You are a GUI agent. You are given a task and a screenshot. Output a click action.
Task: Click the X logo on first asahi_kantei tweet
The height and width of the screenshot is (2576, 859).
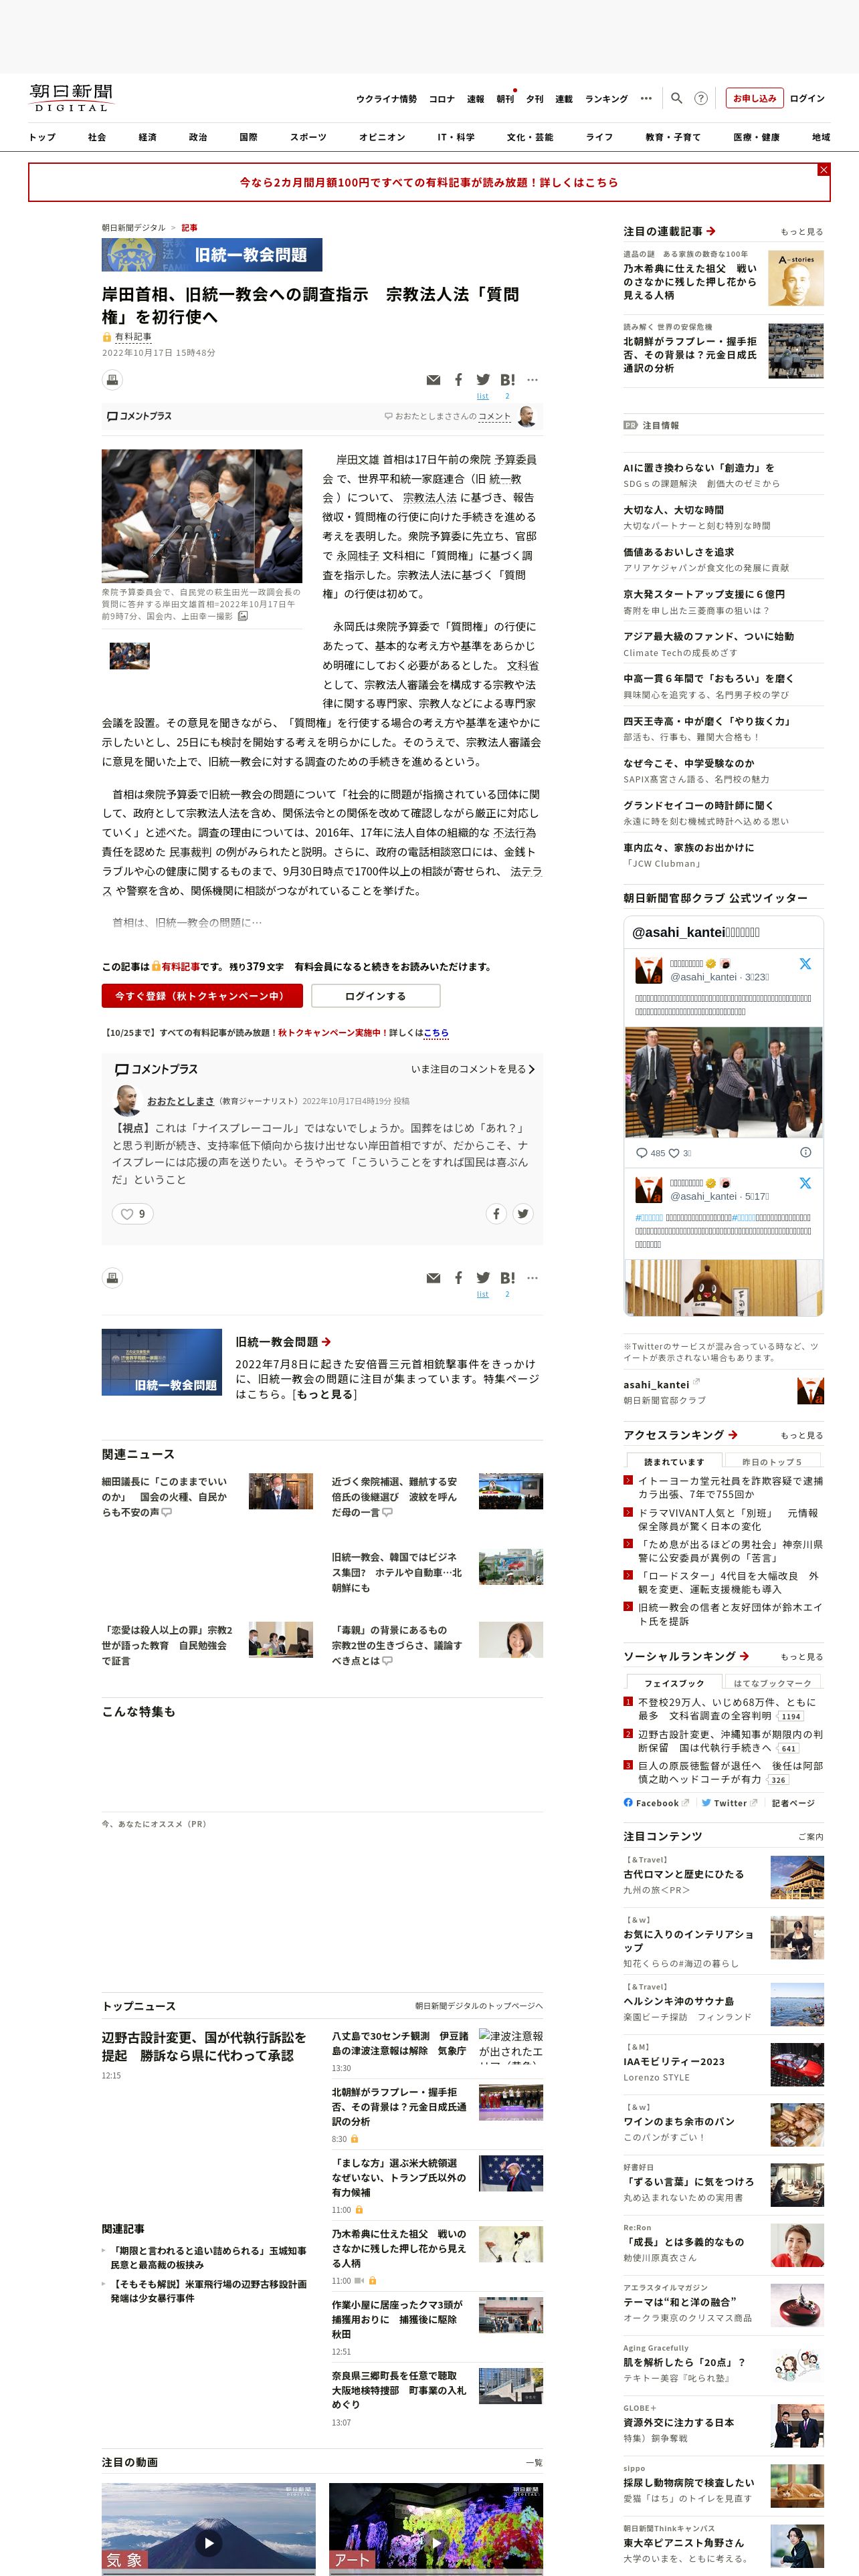click(x=805, y=964)
